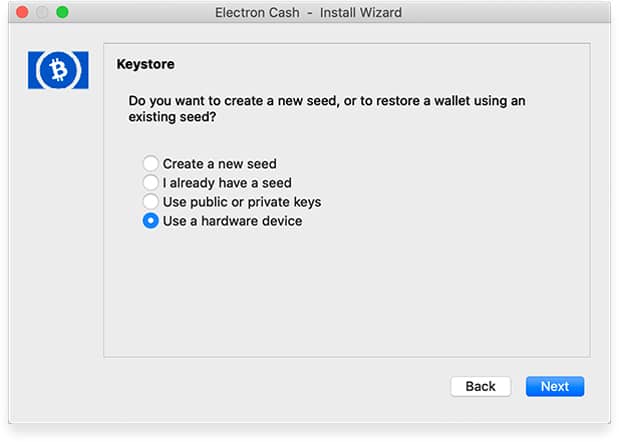Screen dimensions: 619x442
Task: Click the 'I already have a seed' label text
Action: tap(227, 183)
